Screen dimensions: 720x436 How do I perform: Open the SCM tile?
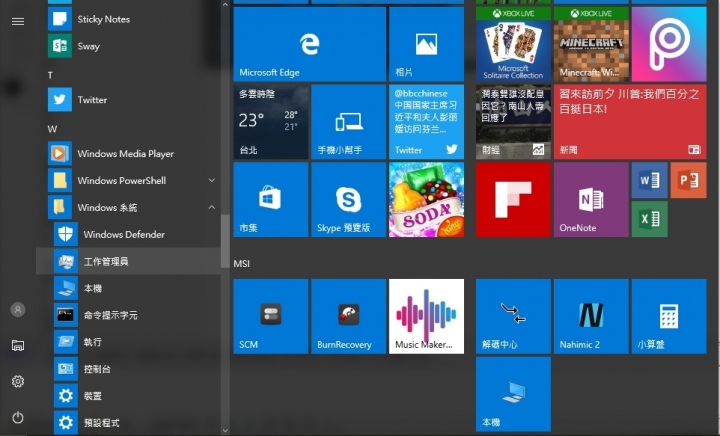coord(271,316)
